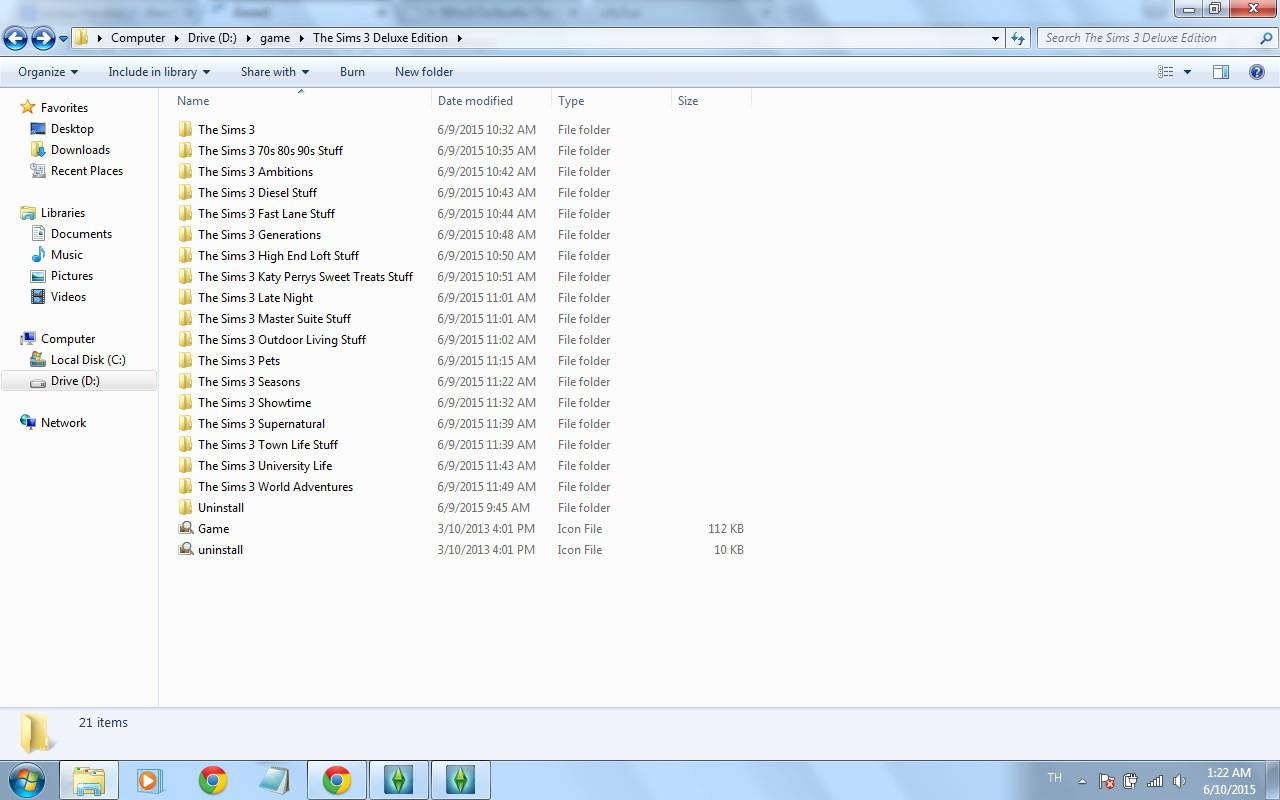The height and width of the screenshot is (800, 1280).
Task: Open recent pages dropdown beside Forward arrow
Action: (x=63, y=39)
